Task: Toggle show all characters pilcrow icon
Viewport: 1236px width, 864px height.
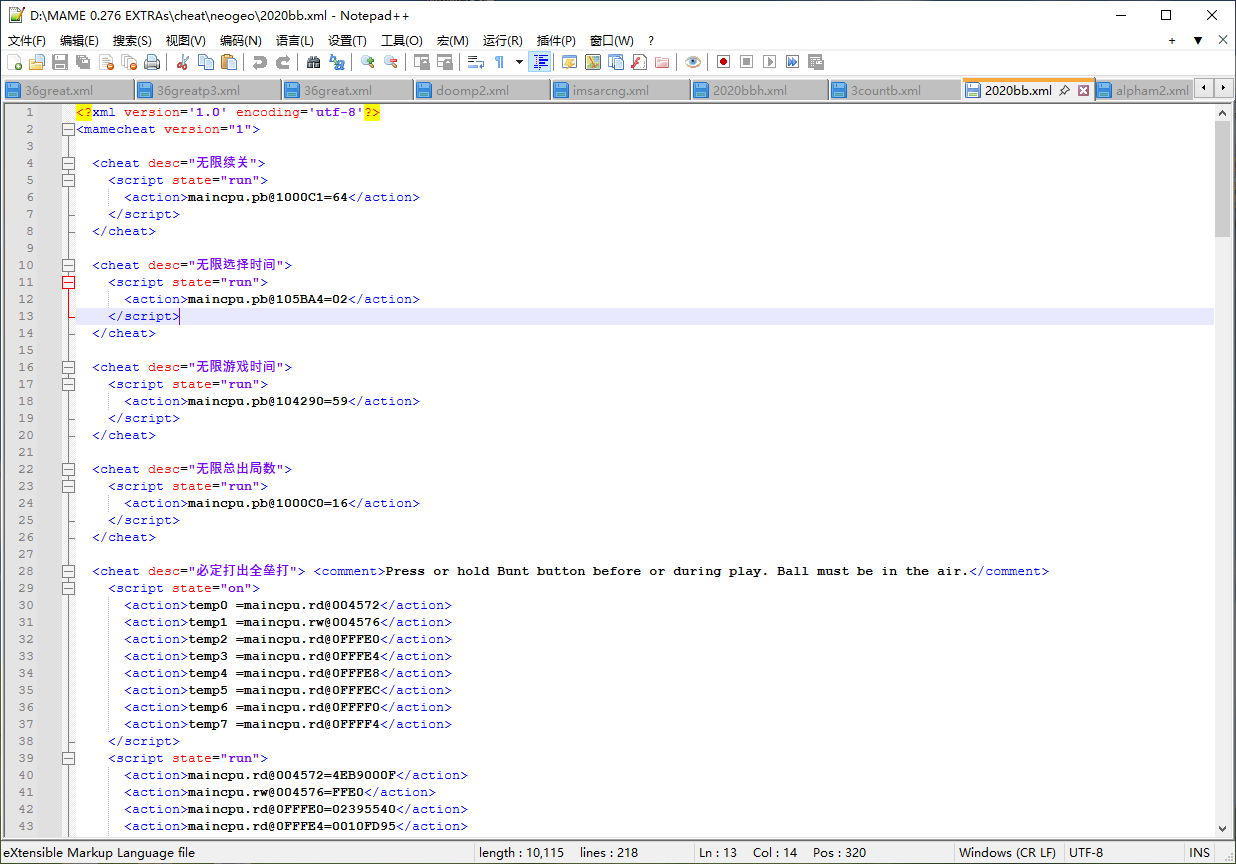Action: (x=499, y=62)
